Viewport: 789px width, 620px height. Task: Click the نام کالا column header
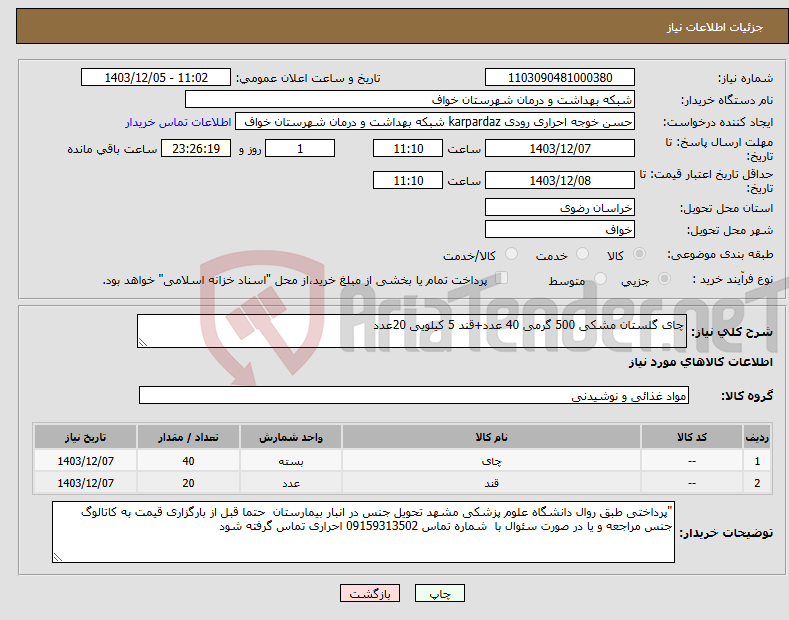point(491,437)
